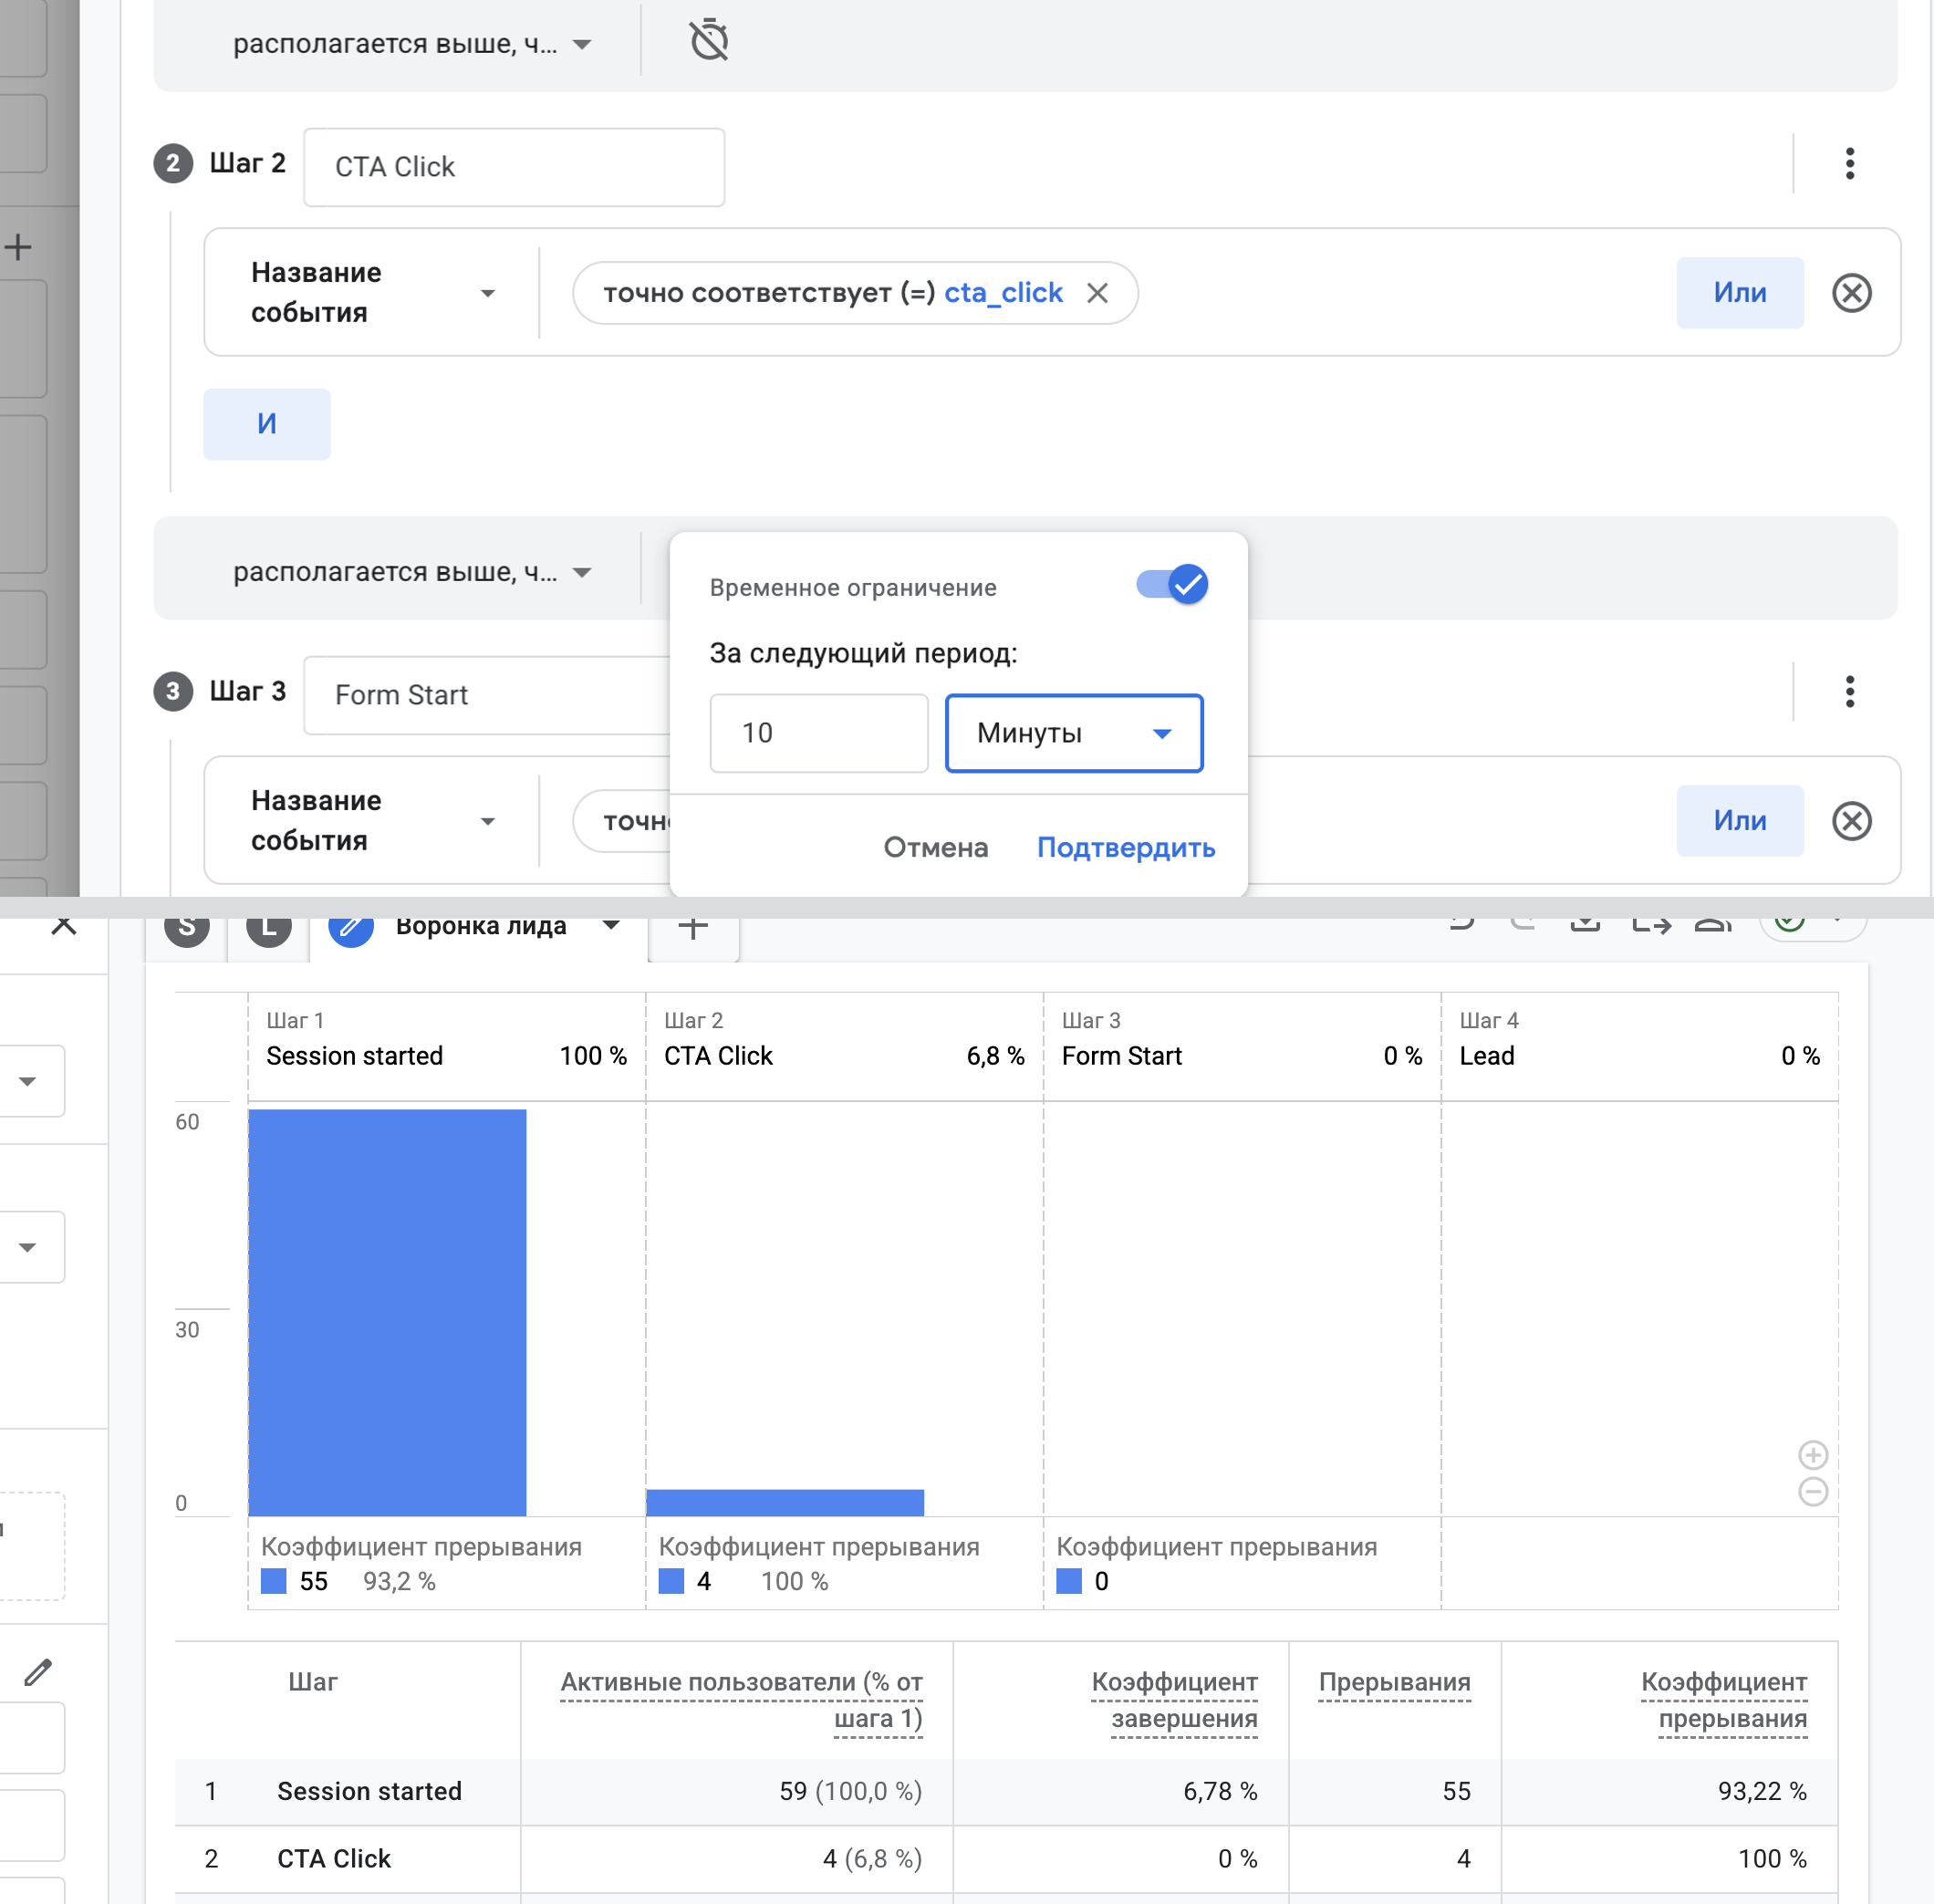This screenshot has height=1904, width=1934.
Task: Open the three-dot menu for Шаг 3
Action: (1850, 691)
